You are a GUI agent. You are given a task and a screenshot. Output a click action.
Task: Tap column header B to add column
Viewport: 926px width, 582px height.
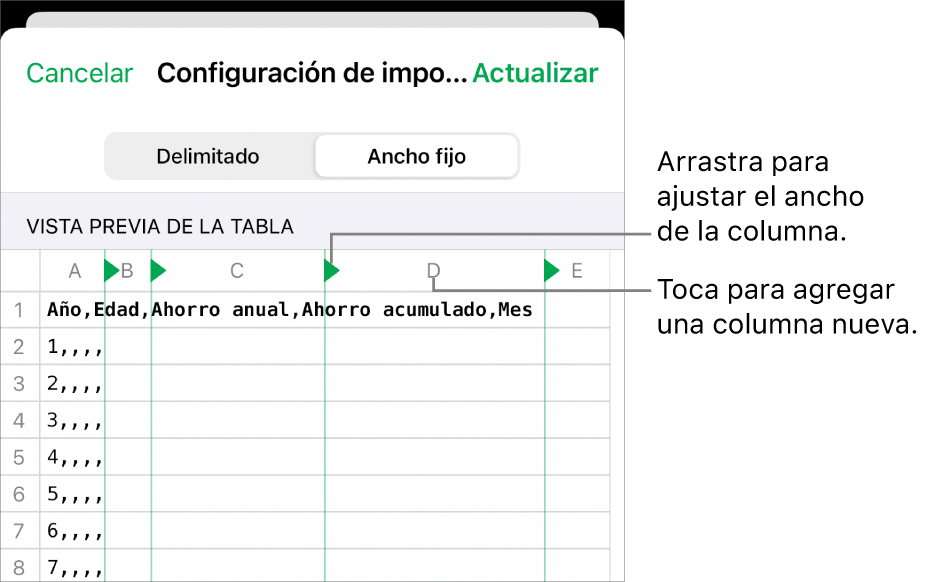128,270
